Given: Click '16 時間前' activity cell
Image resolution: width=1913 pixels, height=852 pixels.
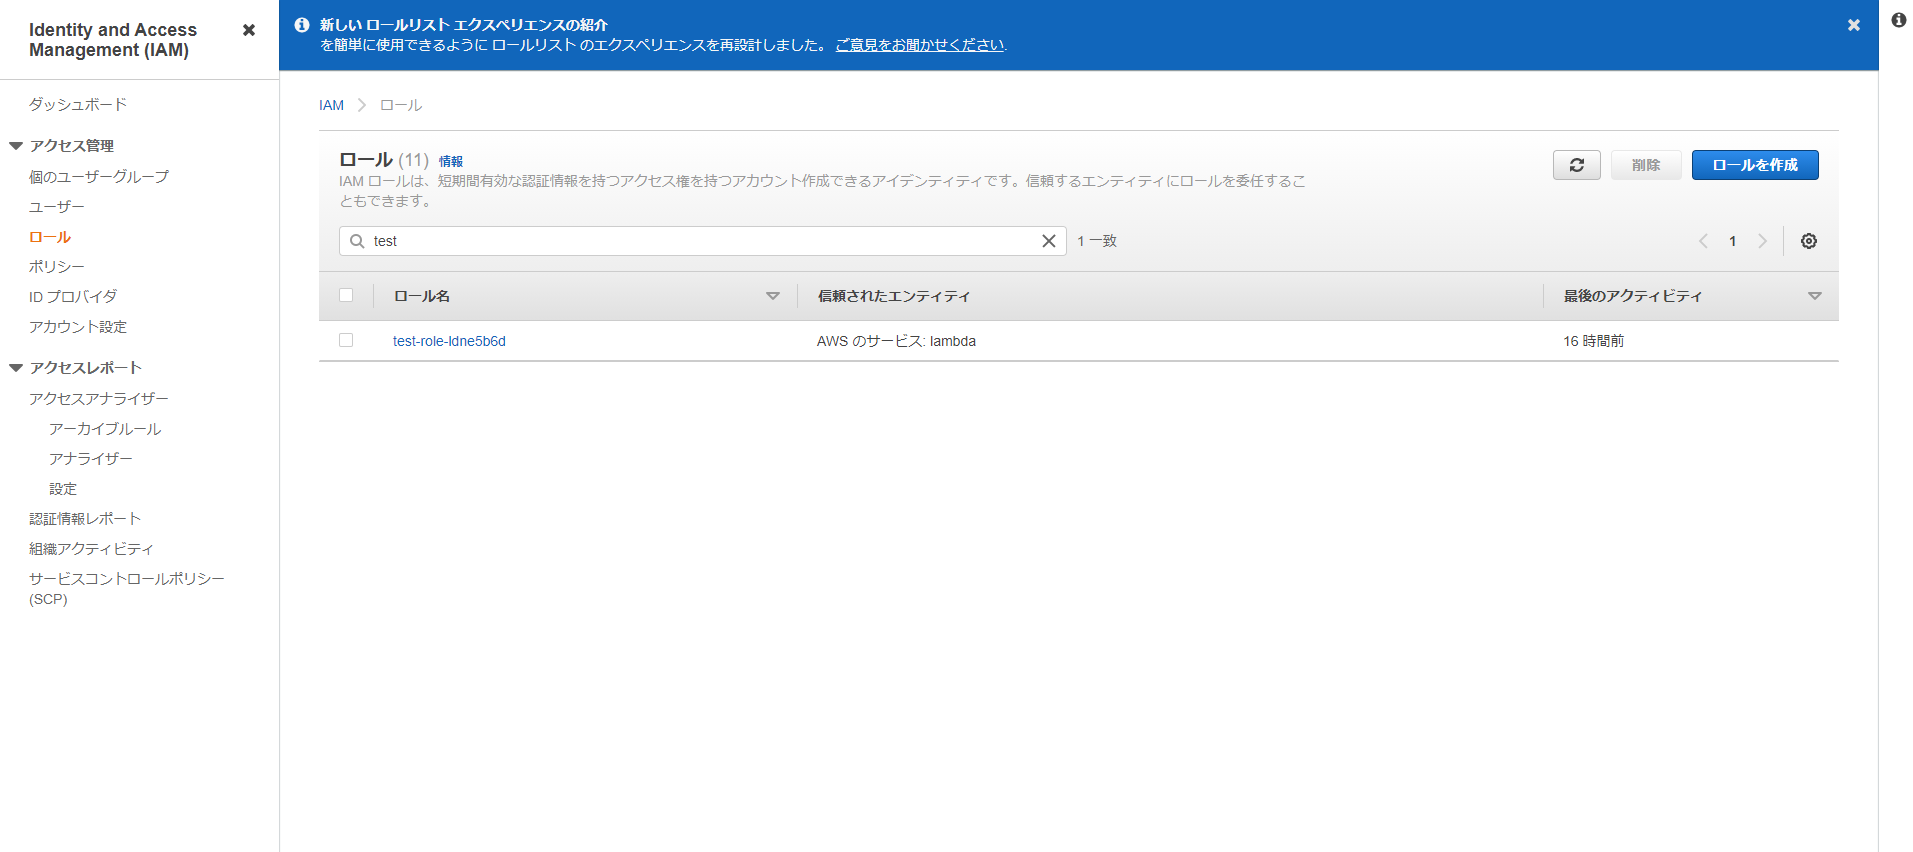Looking at the screenshot, I should pos(1593,341).
